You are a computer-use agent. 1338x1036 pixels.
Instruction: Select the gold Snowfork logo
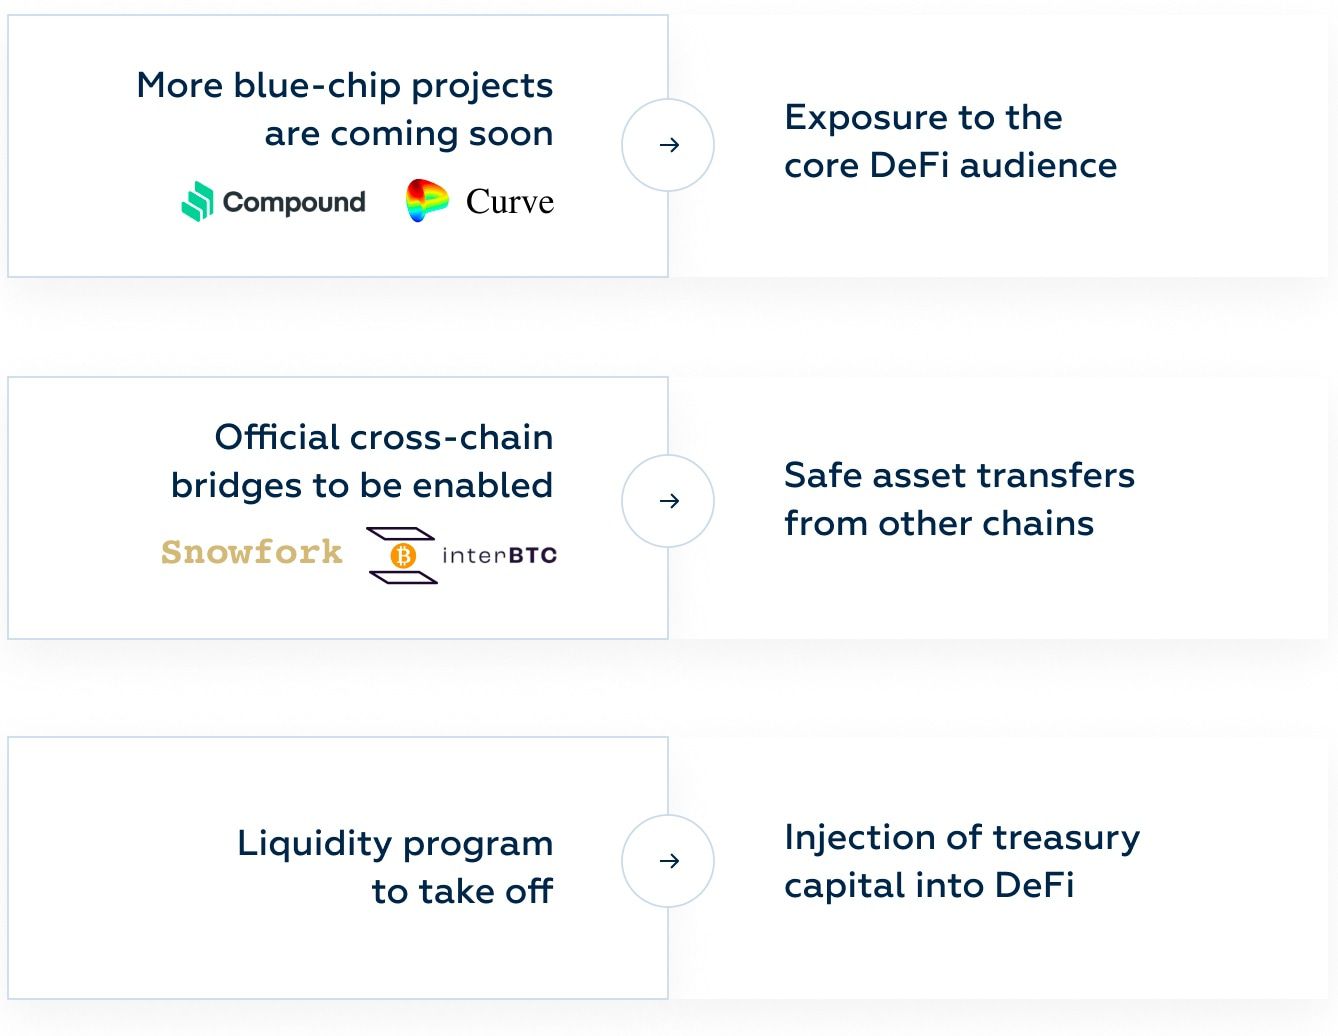point(252,552)
